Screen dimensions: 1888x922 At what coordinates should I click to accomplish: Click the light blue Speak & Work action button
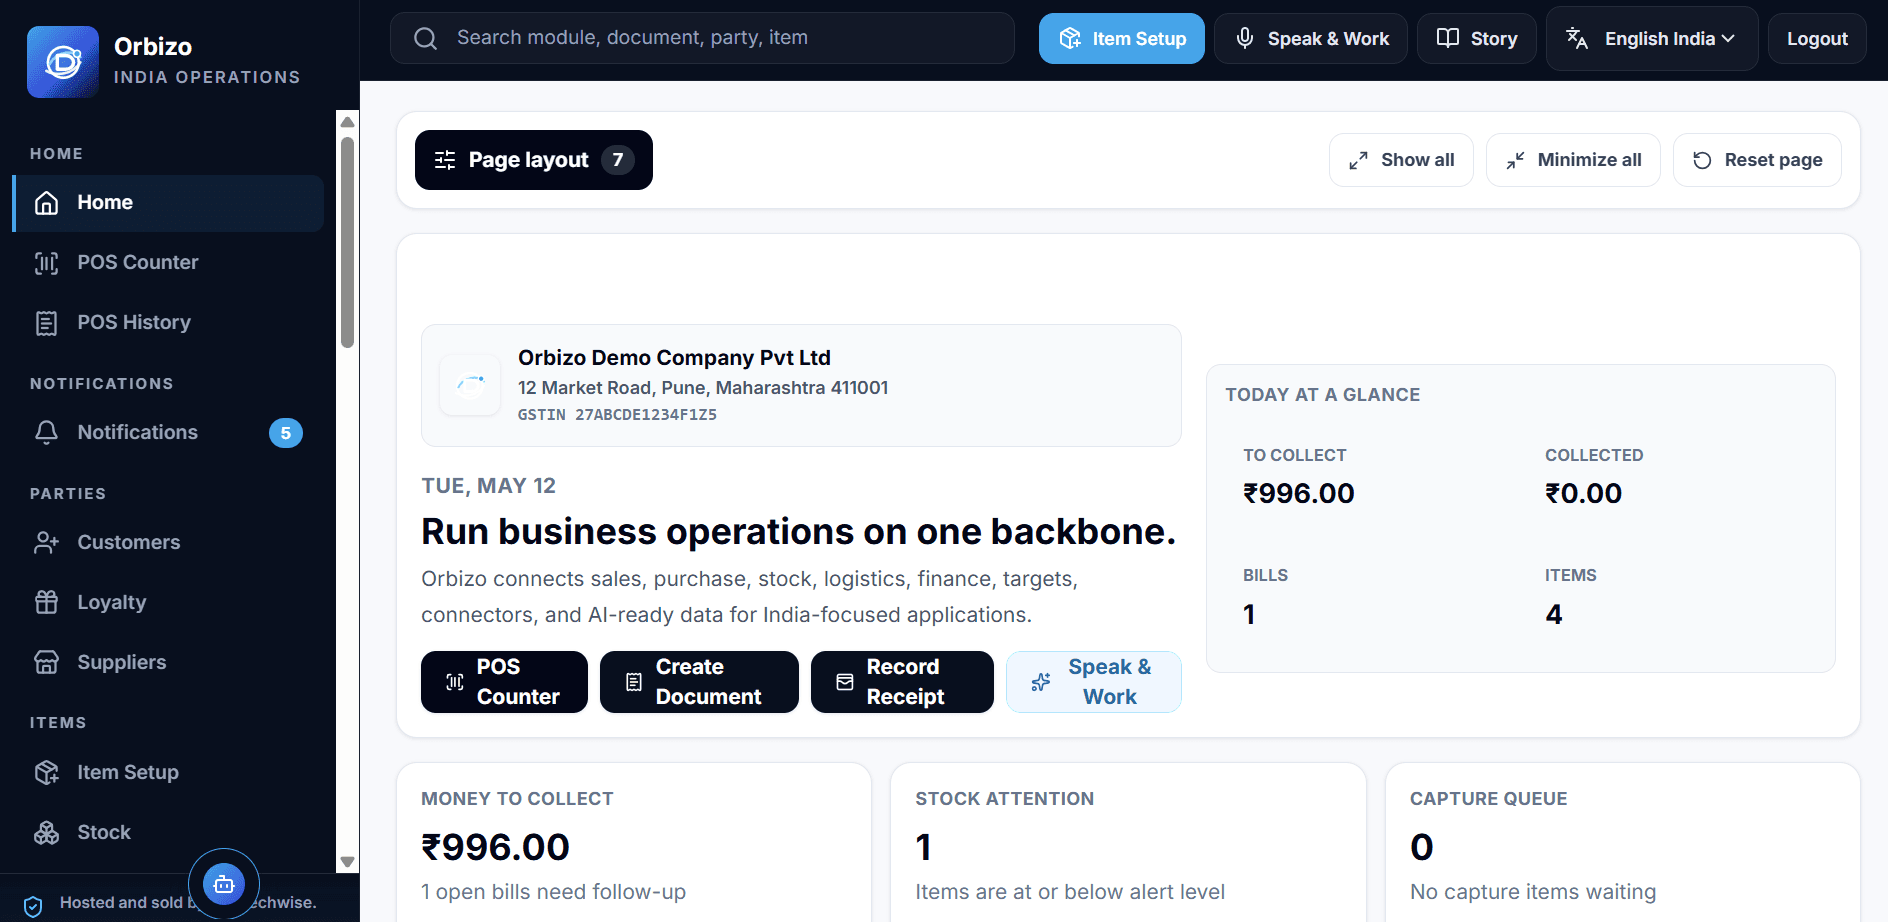1094,682
